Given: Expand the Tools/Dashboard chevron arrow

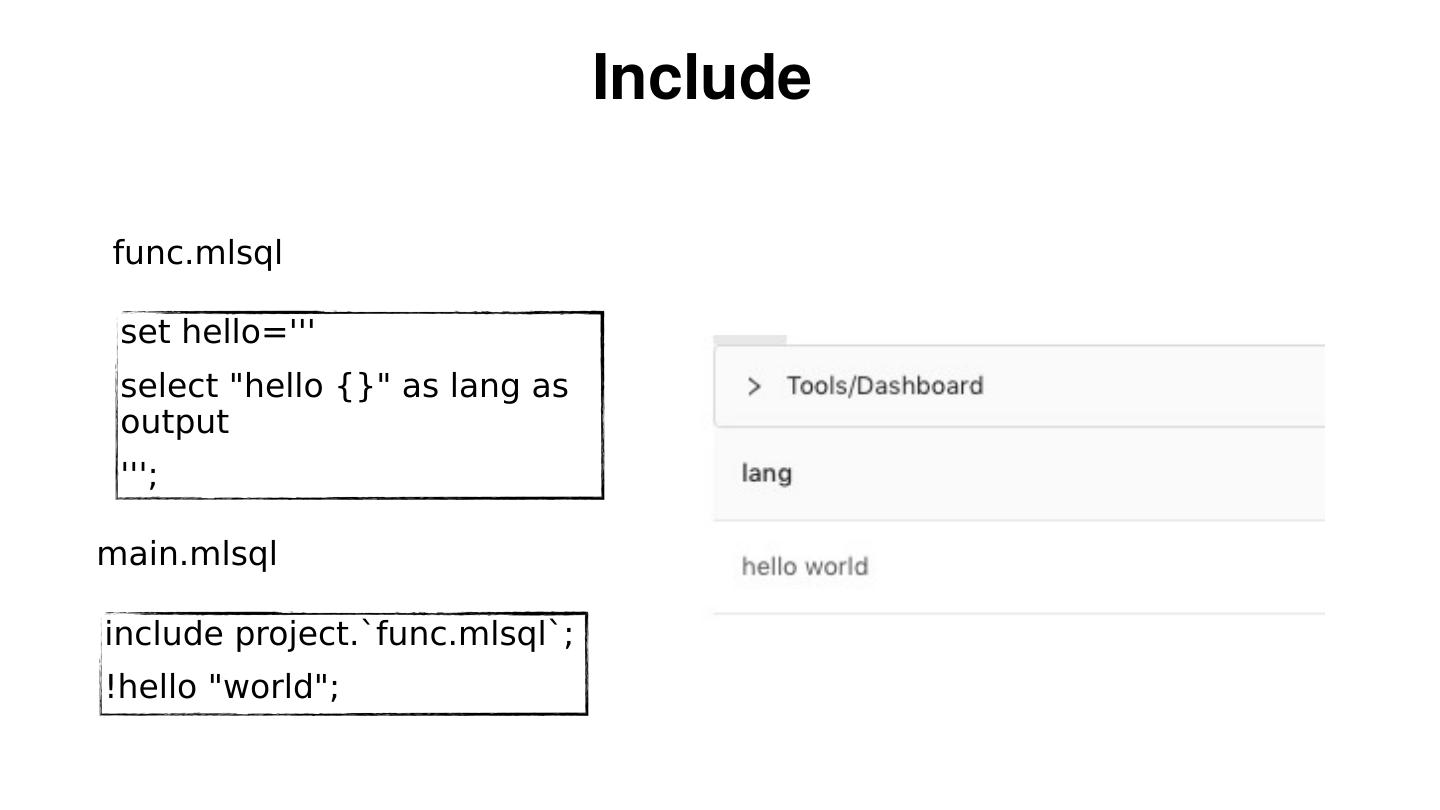Looking at the screenshot, I should (754, 386).
